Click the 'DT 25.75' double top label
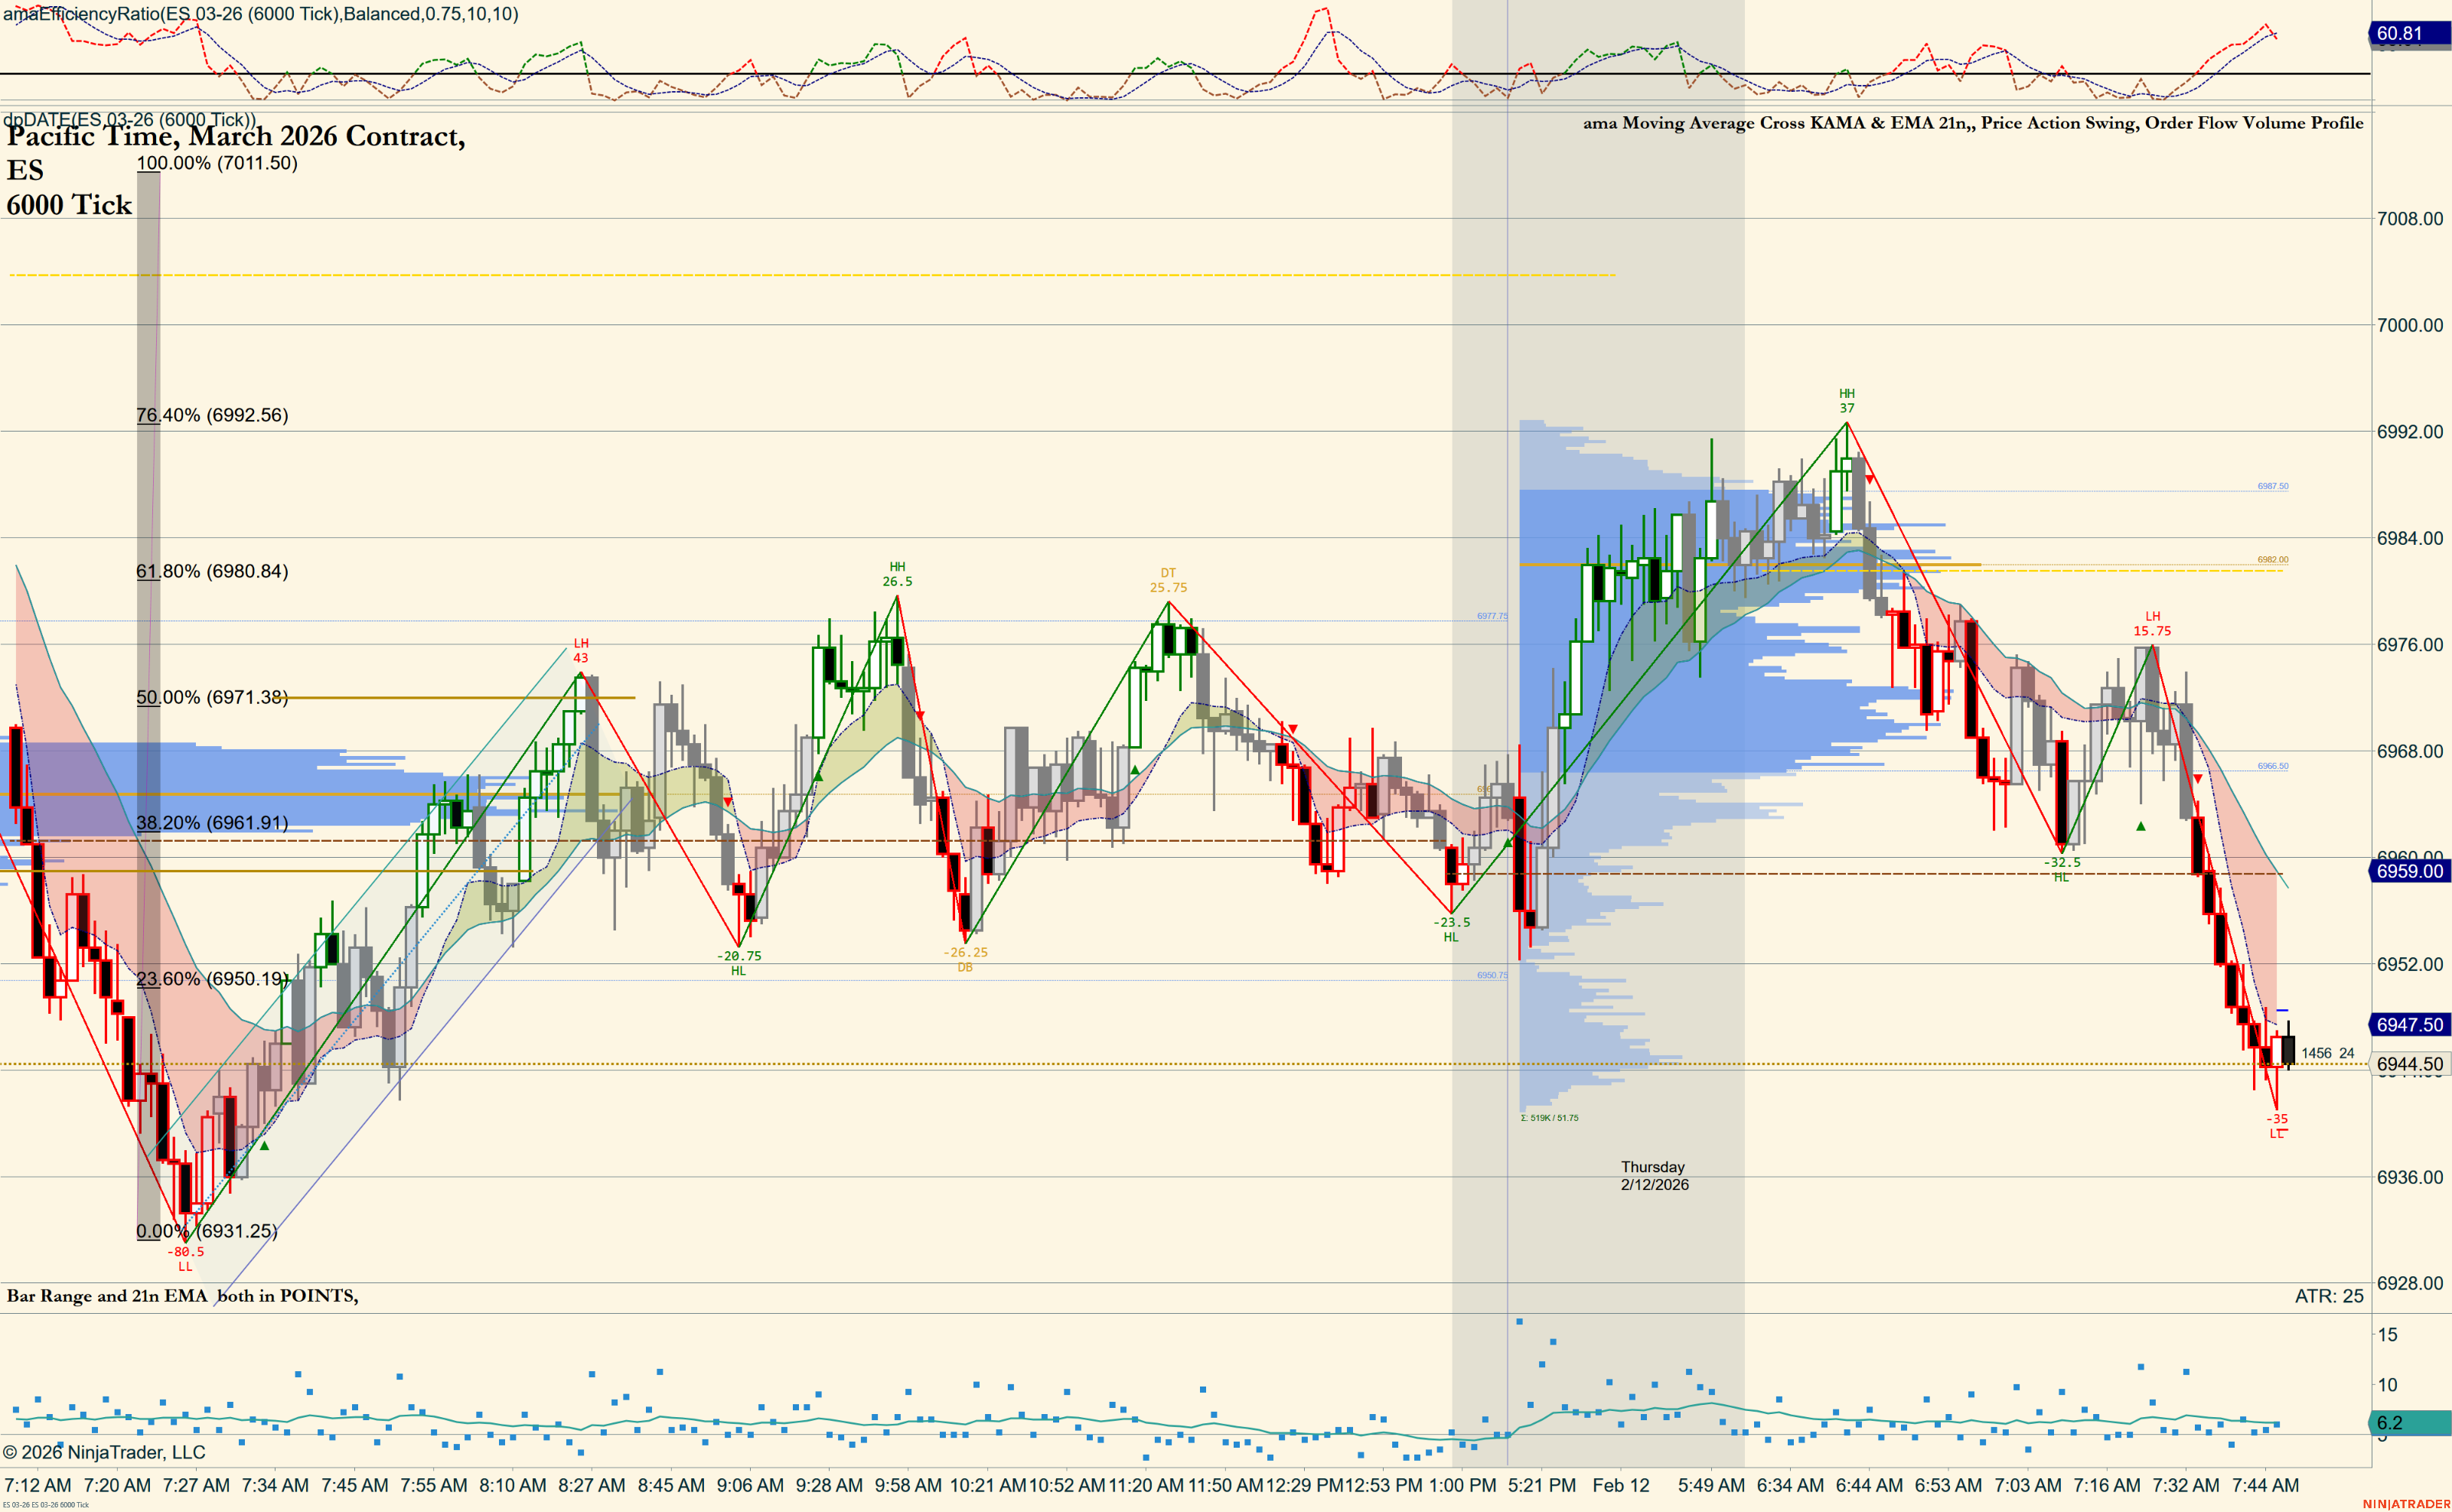This screenshot has width=2452, height=1512. (1168, 580)
